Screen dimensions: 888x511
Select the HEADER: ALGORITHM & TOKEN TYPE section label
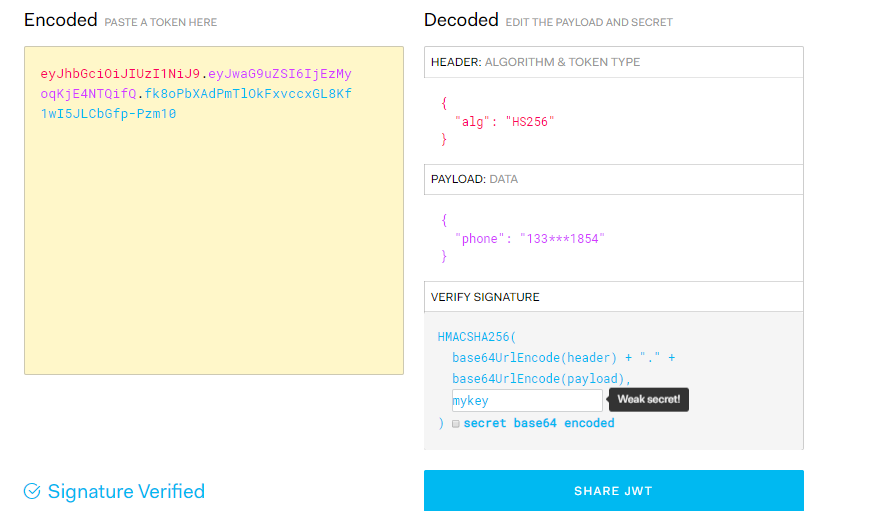[x=535, y=62]
